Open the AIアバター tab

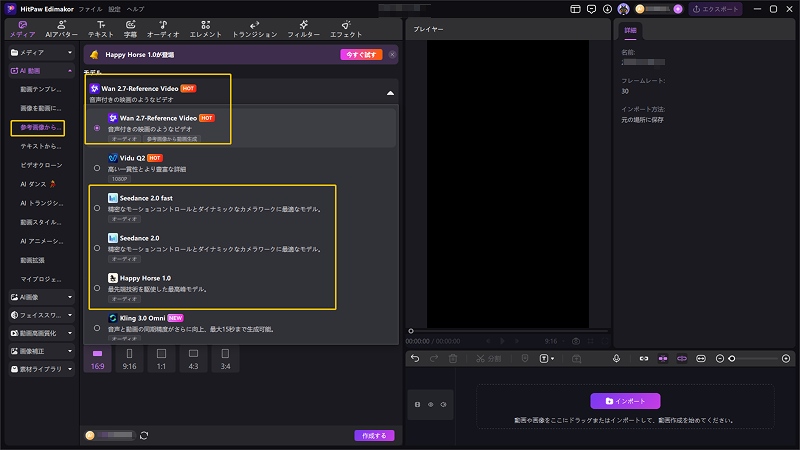point(61,29)
